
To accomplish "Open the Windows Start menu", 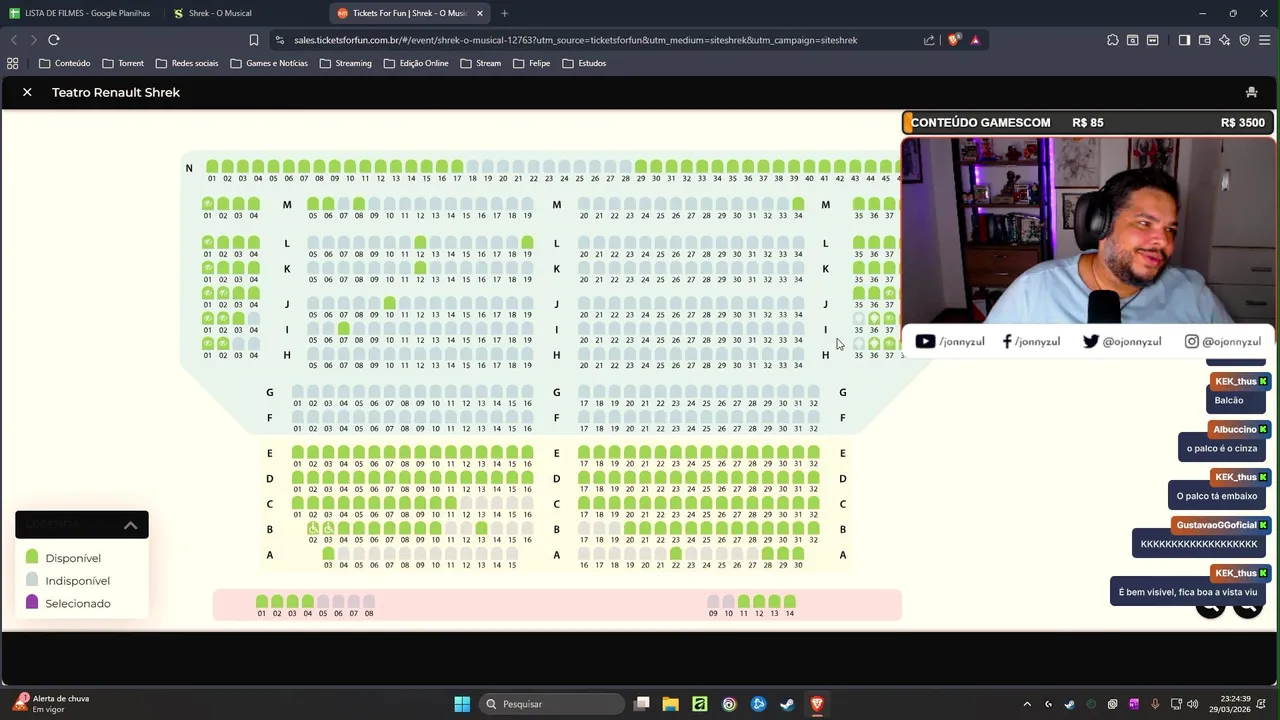I will [462, 704].
